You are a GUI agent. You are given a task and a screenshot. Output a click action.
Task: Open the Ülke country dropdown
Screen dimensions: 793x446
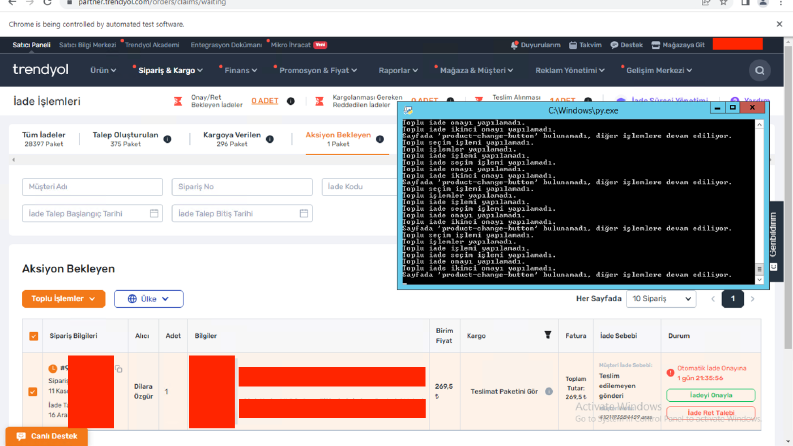tap(149, 299)
